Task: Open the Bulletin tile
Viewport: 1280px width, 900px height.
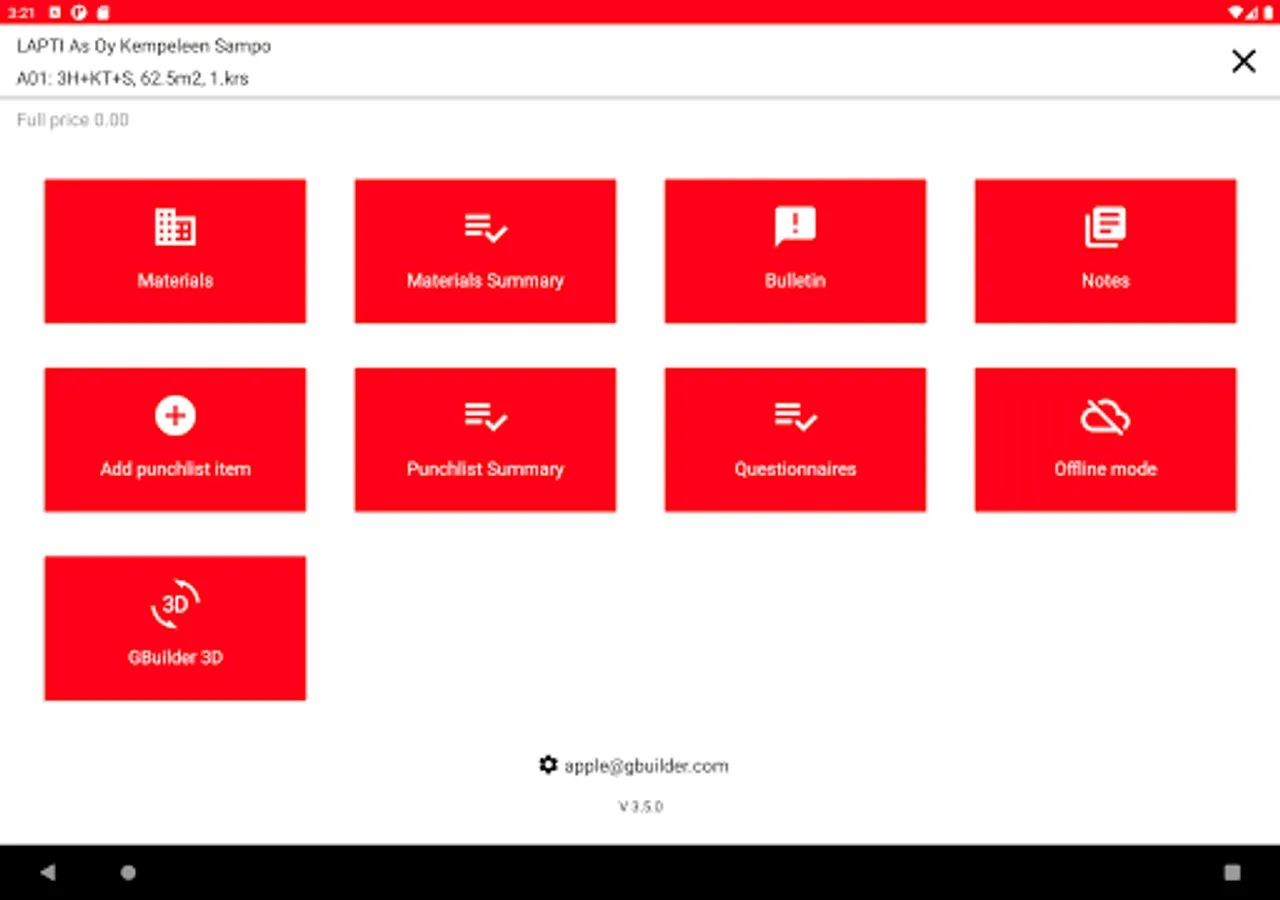Action: (795, 251)
